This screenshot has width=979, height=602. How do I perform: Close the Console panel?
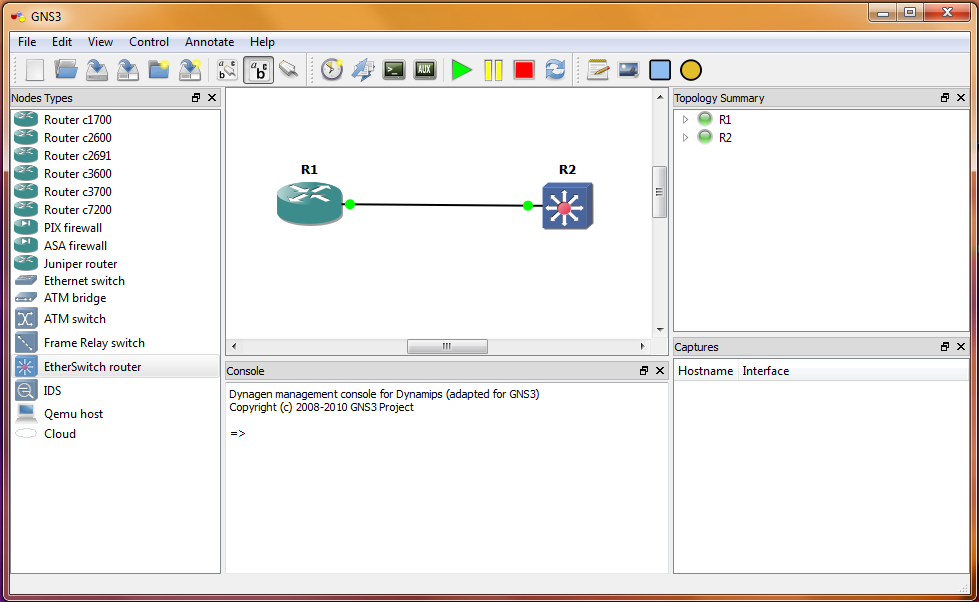660,370
